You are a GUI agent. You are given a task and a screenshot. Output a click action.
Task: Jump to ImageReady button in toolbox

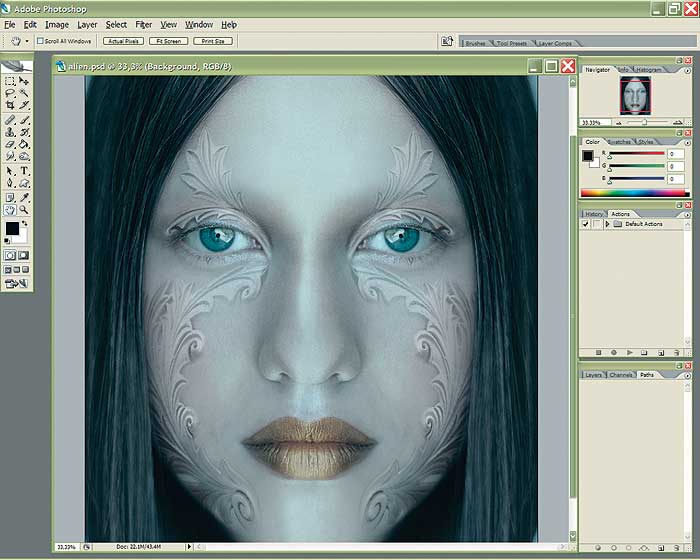point(17,284)
